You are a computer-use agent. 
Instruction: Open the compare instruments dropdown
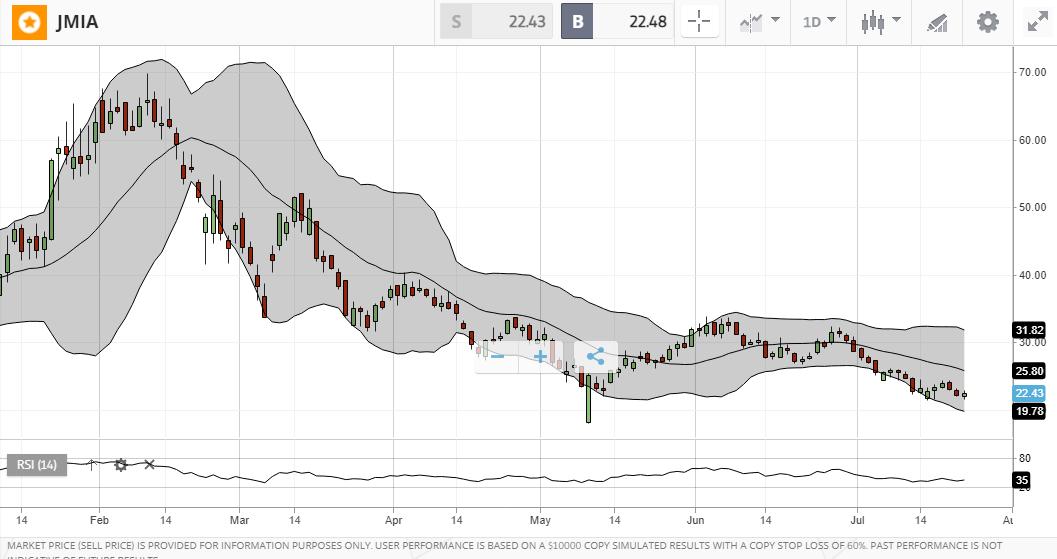(758, 21)
